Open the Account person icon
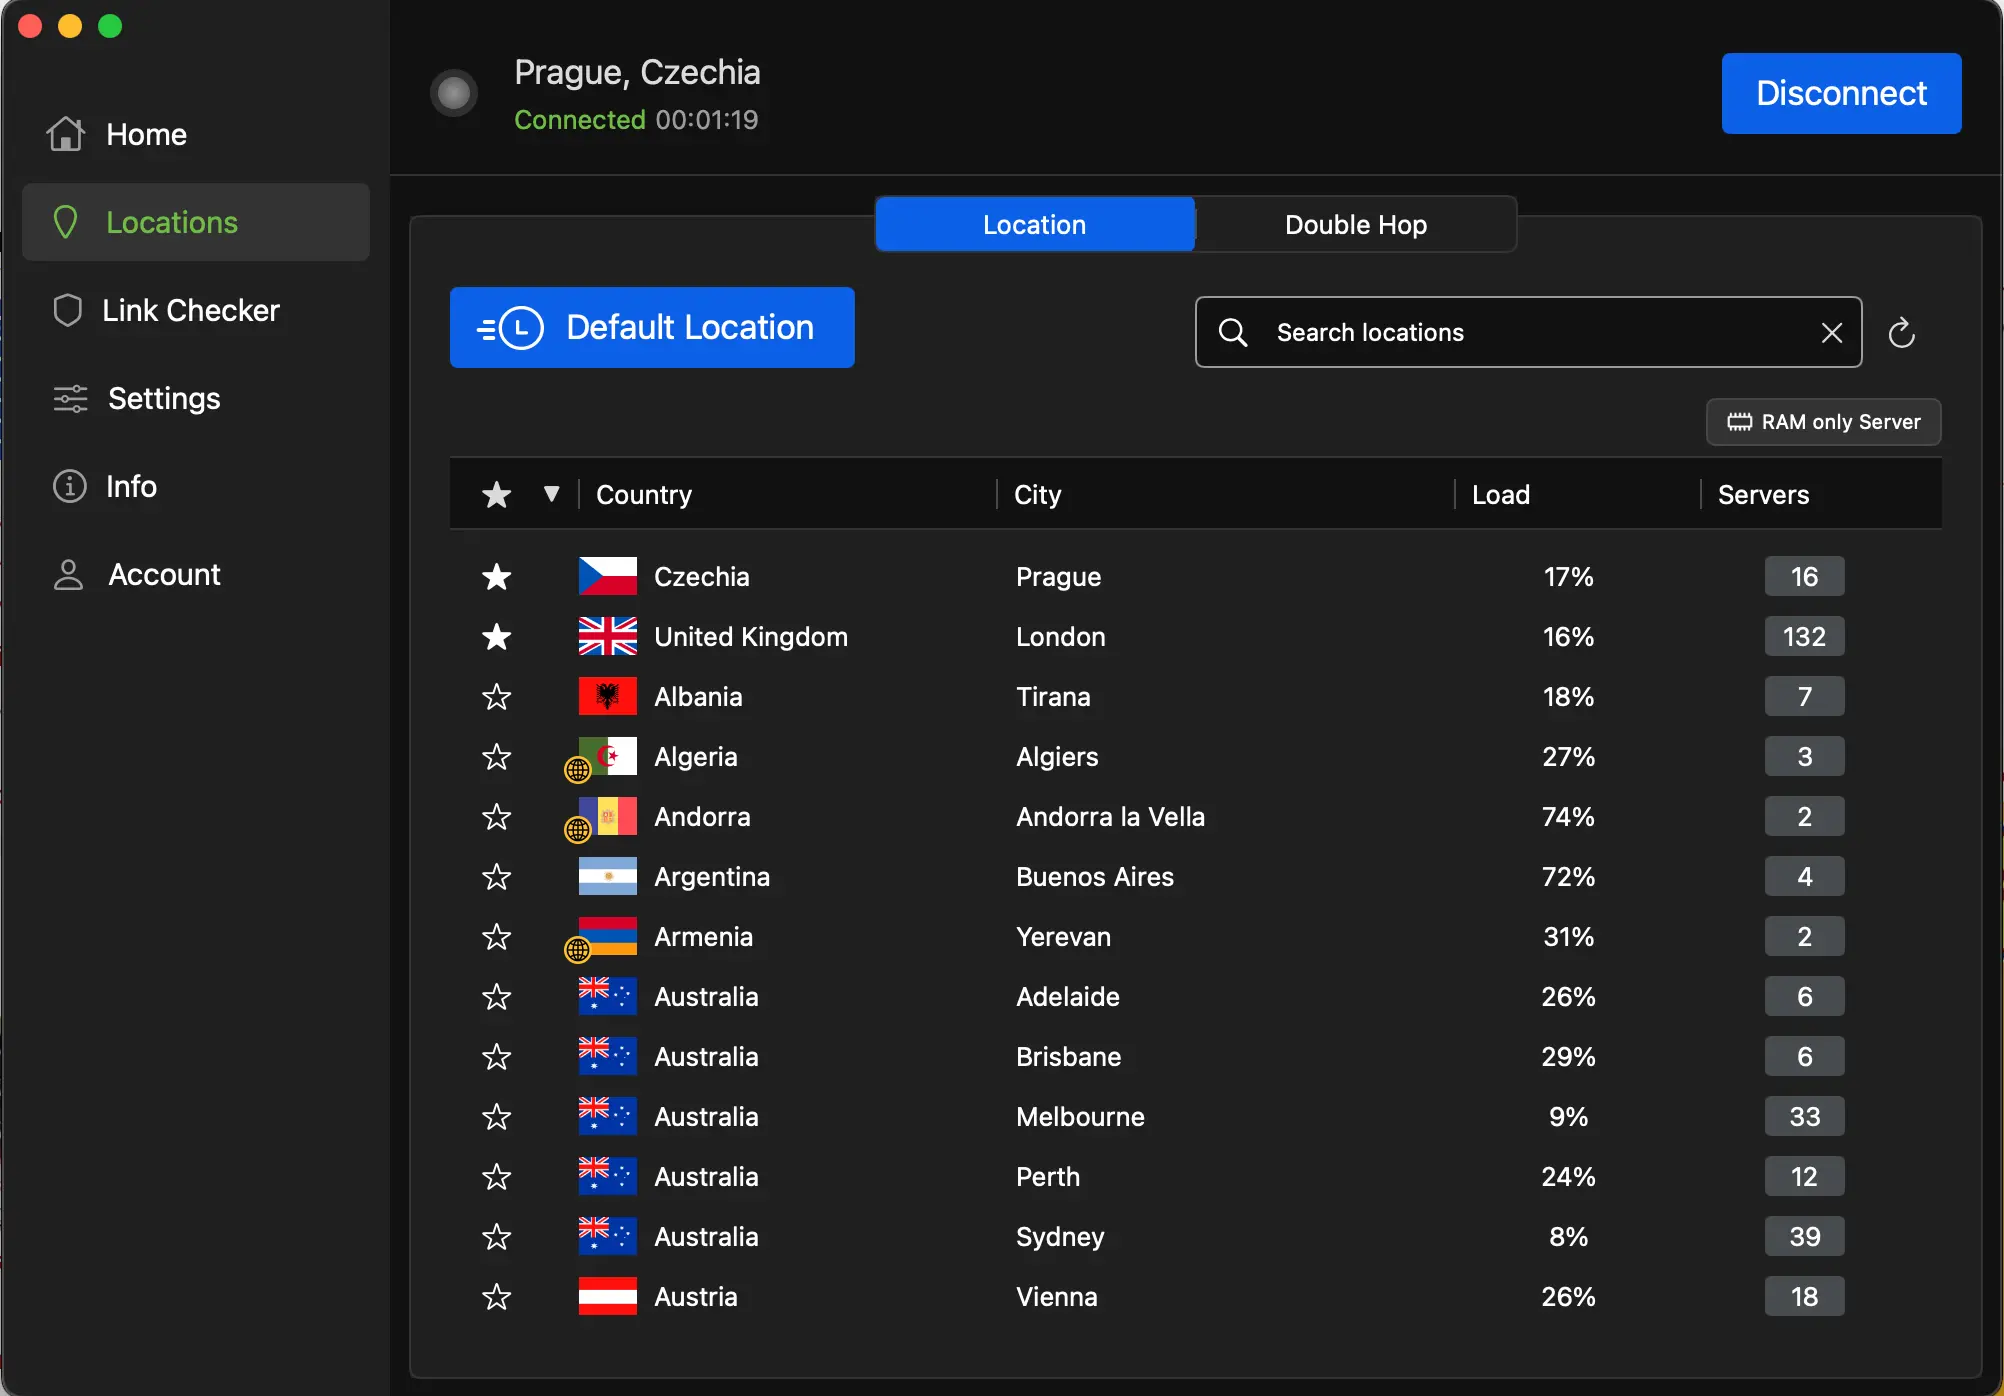Image resolution: width=2004 pixels, height=1396 pixels. pos(66,574)
